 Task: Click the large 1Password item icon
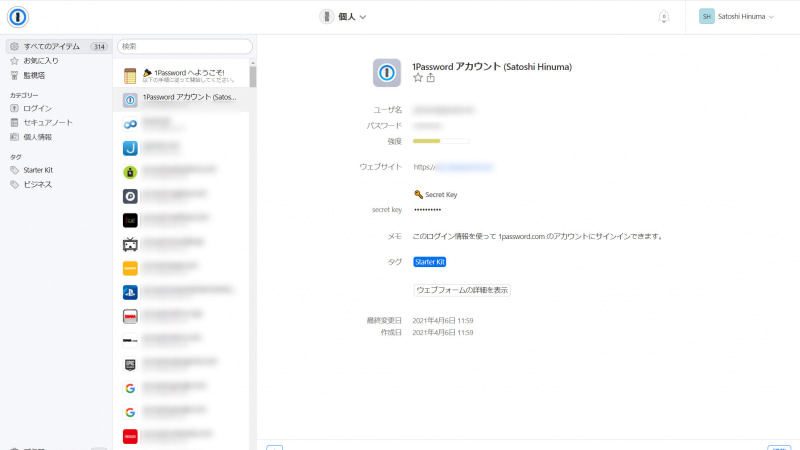click(387, 73)
